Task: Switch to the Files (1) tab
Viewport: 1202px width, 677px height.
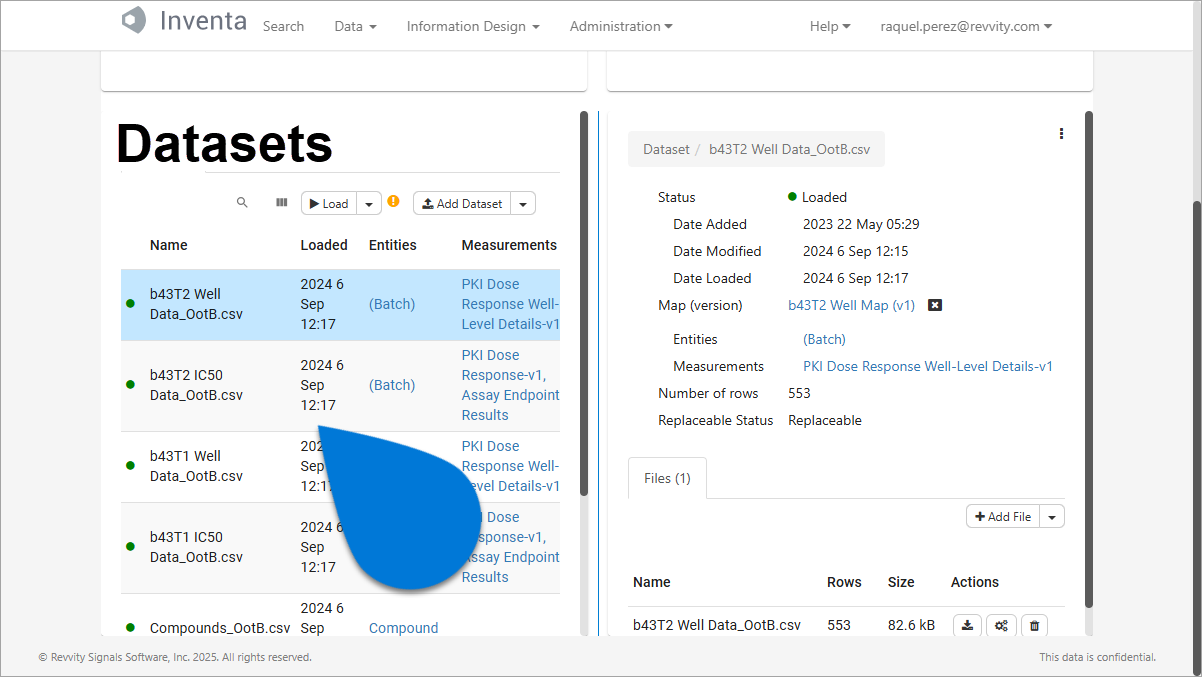Action: pos(666,477)
